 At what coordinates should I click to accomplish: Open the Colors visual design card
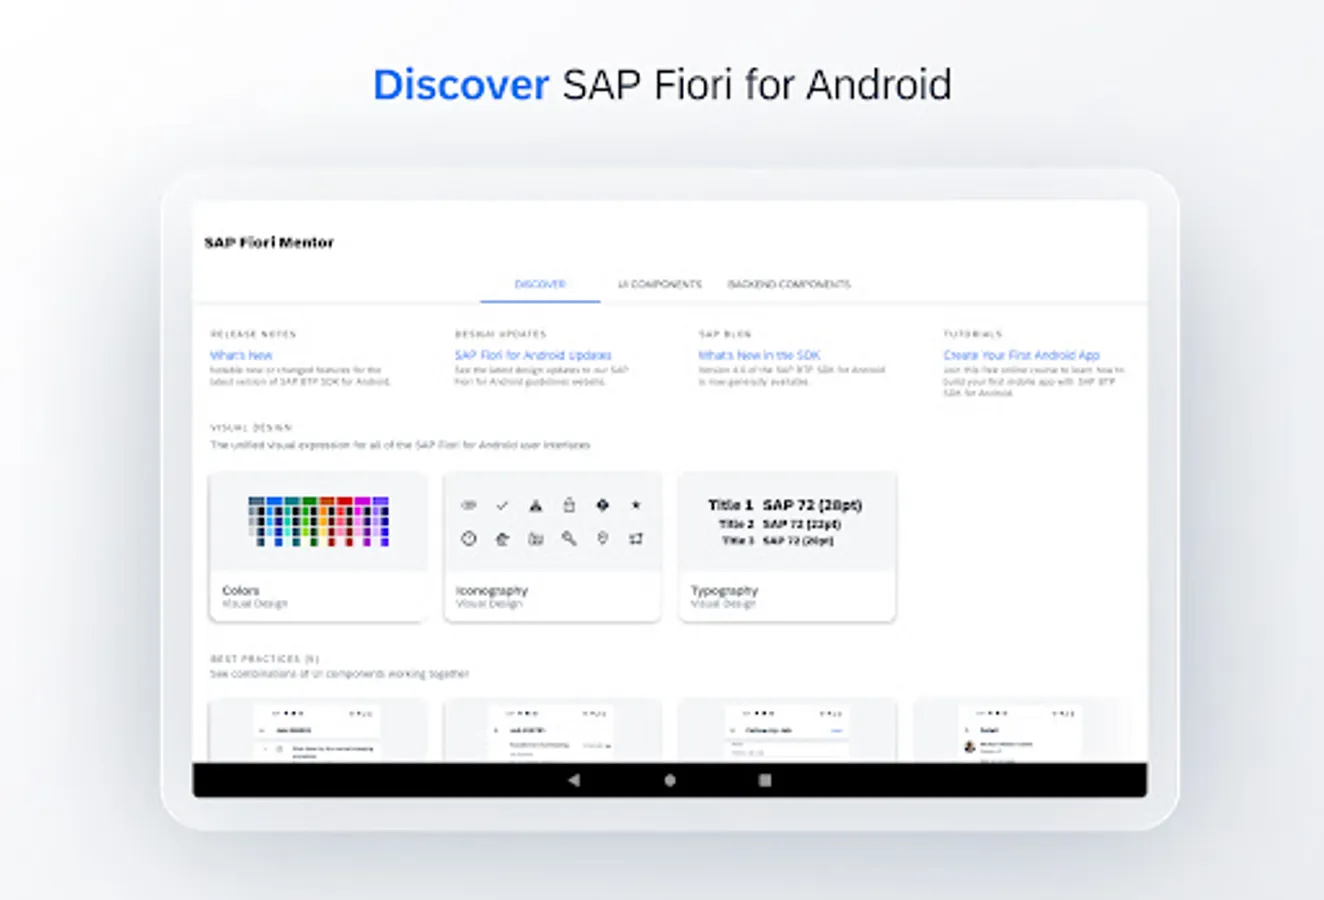tap(318, 547)
